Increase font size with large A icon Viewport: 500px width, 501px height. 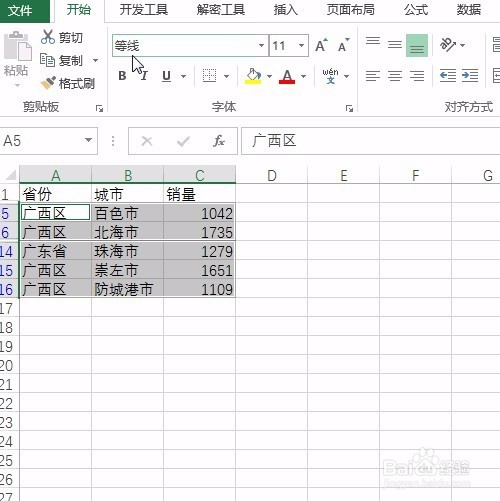coord(321,45)
